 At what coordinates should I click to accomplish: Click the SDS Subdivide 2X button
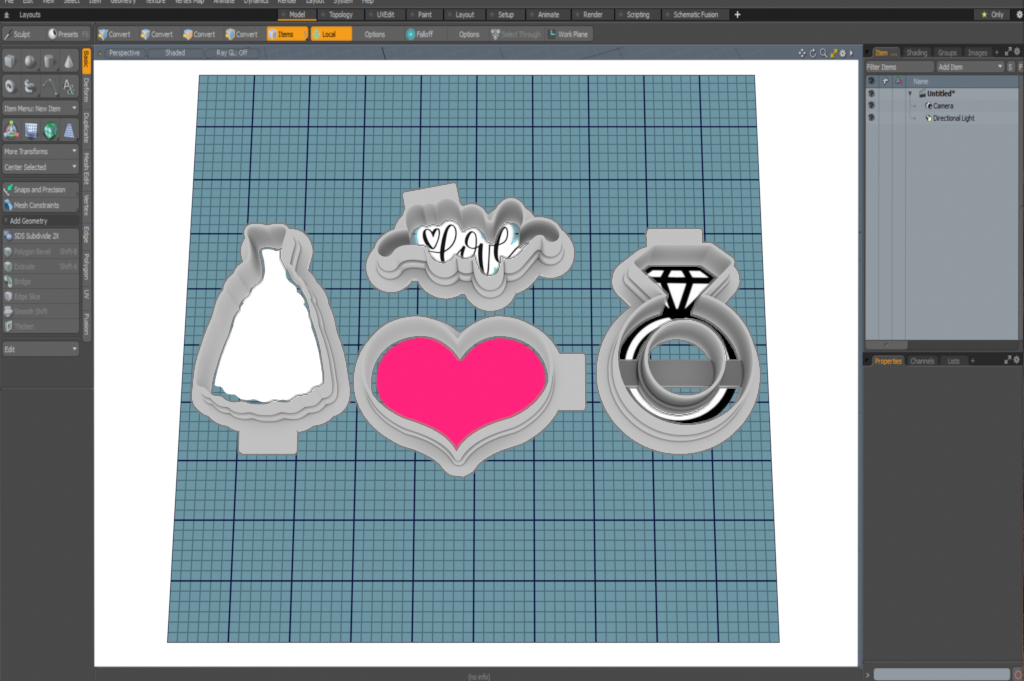click(40, 236)
